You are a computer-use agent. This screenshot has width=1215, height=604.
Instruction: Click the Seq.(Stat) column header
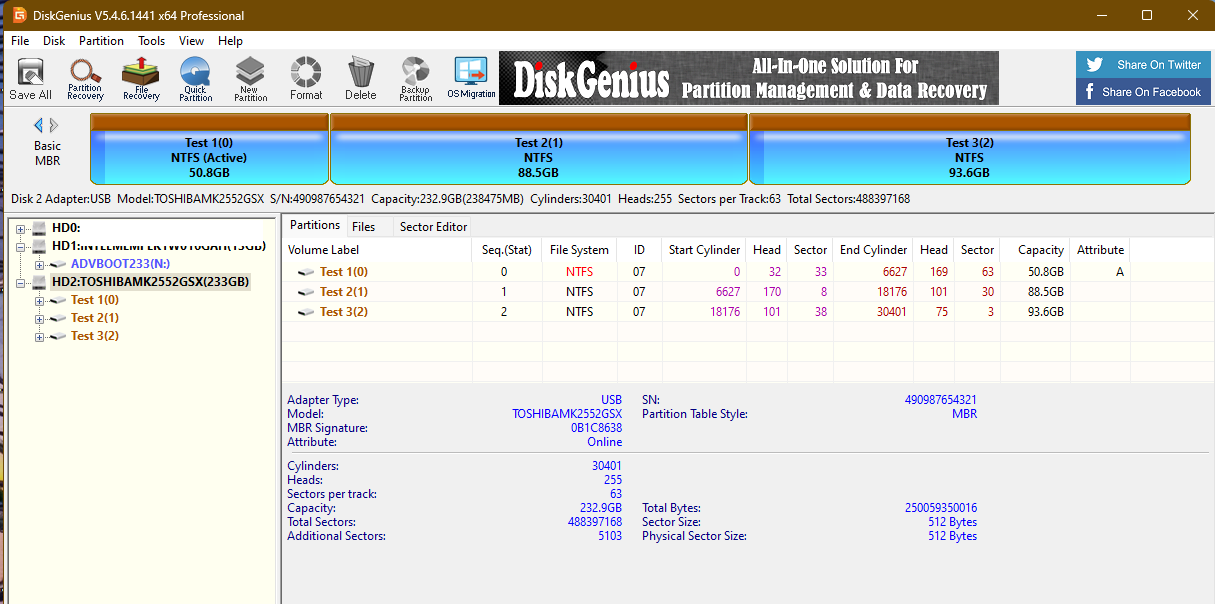506,250
